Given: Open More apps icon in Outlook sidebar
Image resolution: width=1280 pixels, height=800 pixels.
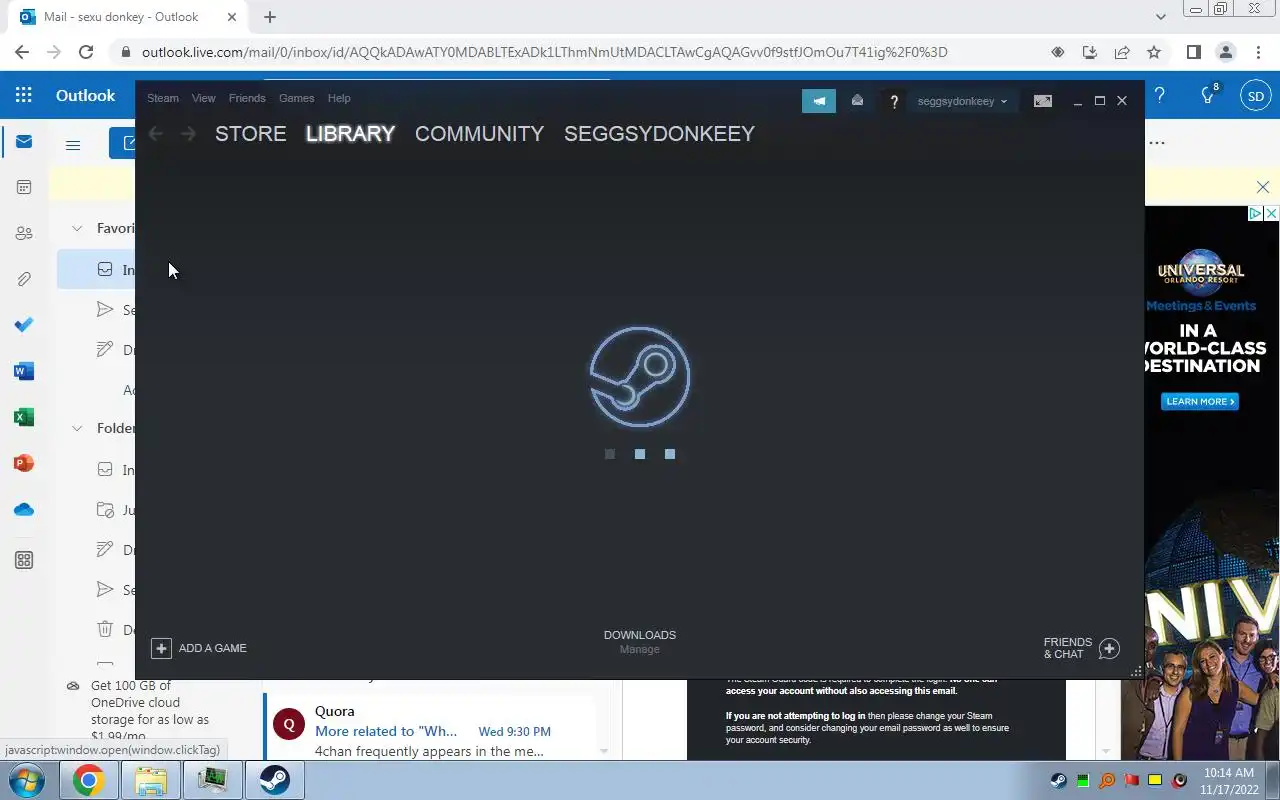Looking at the screenshot, I should (x=24, y=561).
